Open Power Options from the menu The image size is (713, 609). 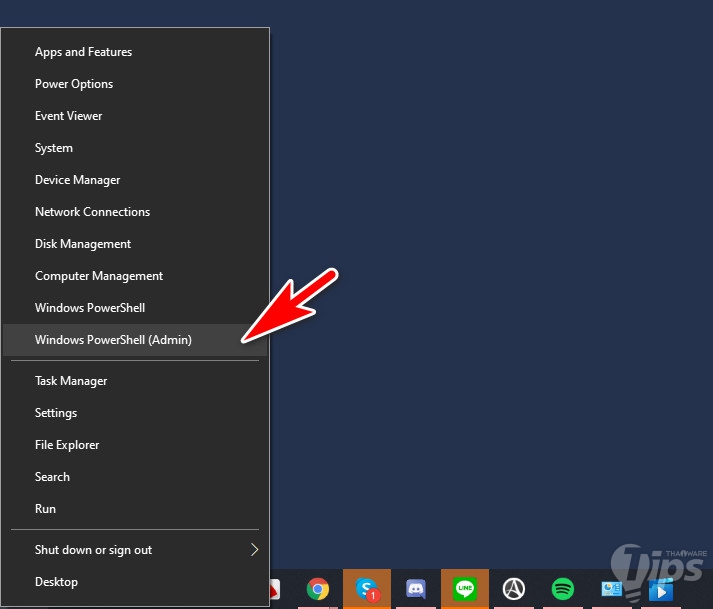pos(135,84)
